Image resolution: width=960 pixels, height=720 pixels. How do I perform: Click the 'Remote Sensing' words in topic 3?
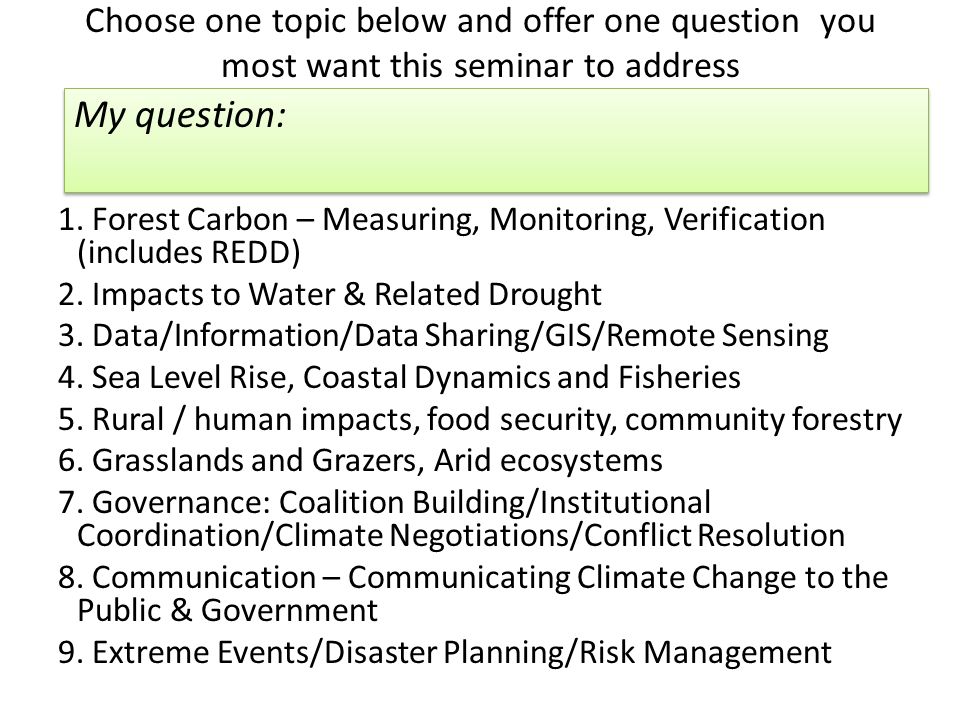click(718, 336)
